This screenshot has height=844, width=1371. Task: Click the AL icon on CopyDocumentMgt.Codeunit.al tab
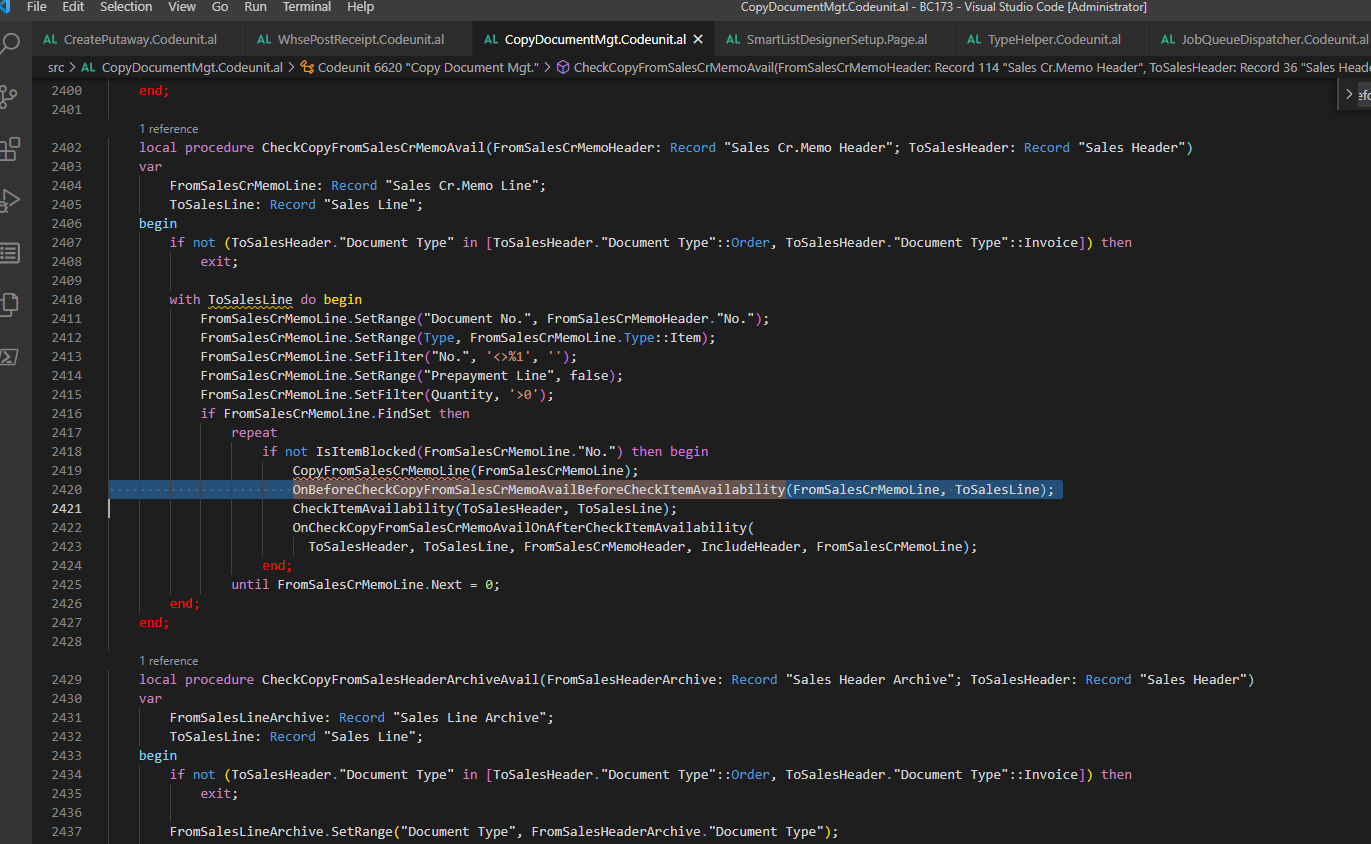[491, 41]
